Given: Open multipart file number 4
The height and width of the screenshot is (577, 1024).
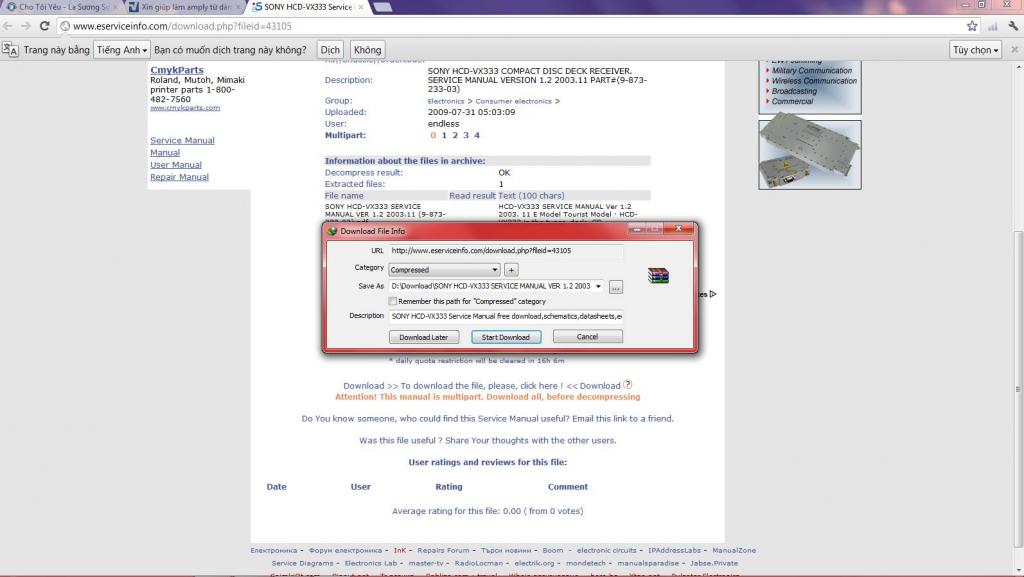Looking at the screenshot, I should tap(477, 135).
